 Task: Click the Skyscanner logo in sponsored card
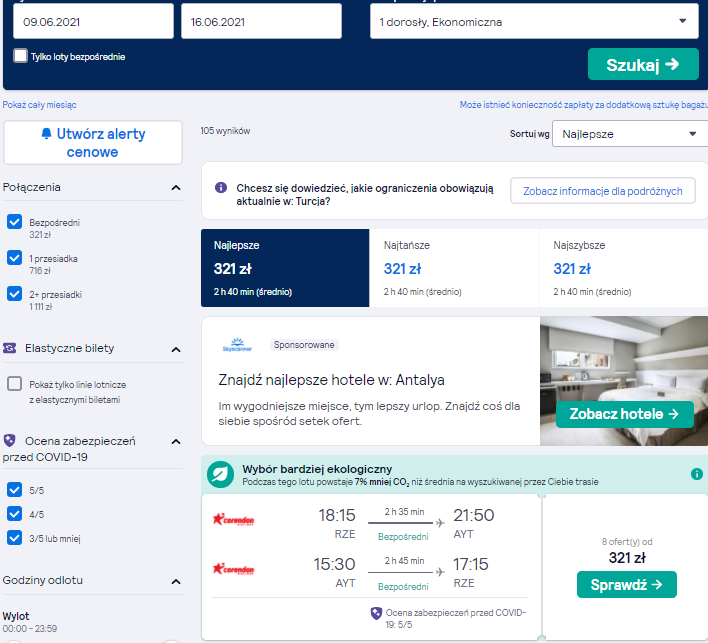(x=237, y=345)
